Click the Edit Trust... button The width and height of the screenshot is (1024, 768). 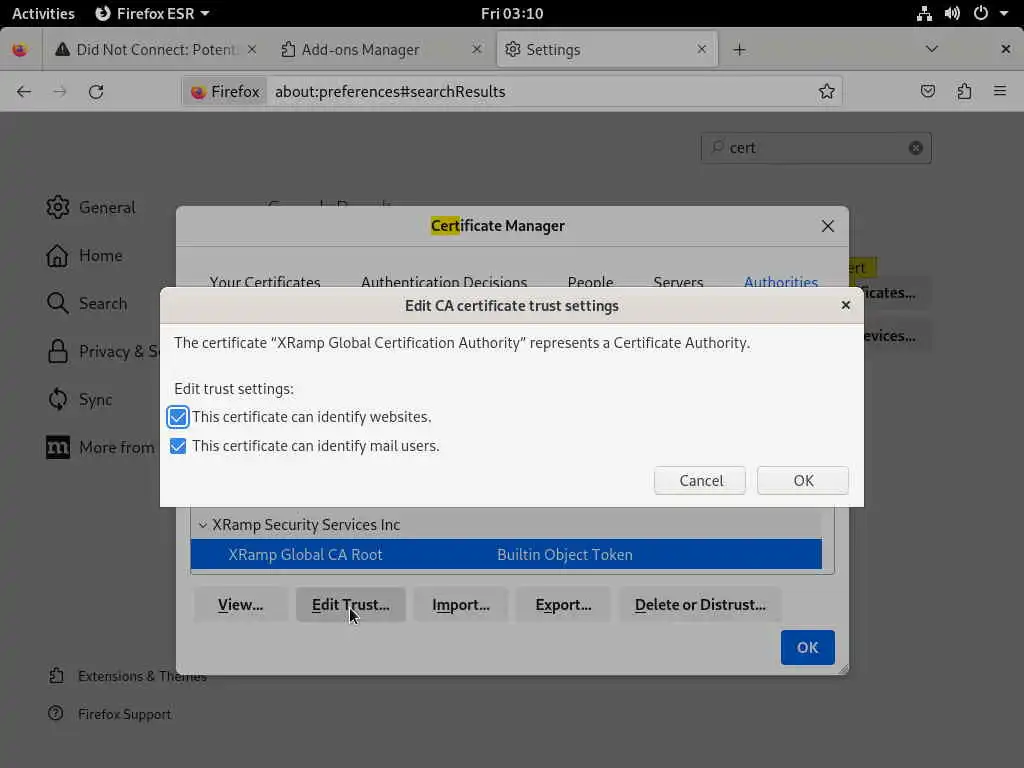351,605
